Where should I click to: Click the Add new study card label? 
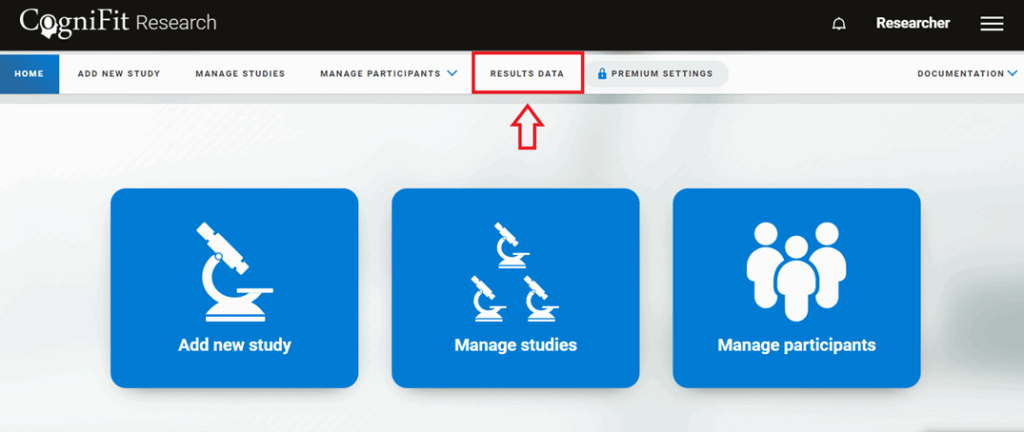[234, 345]
